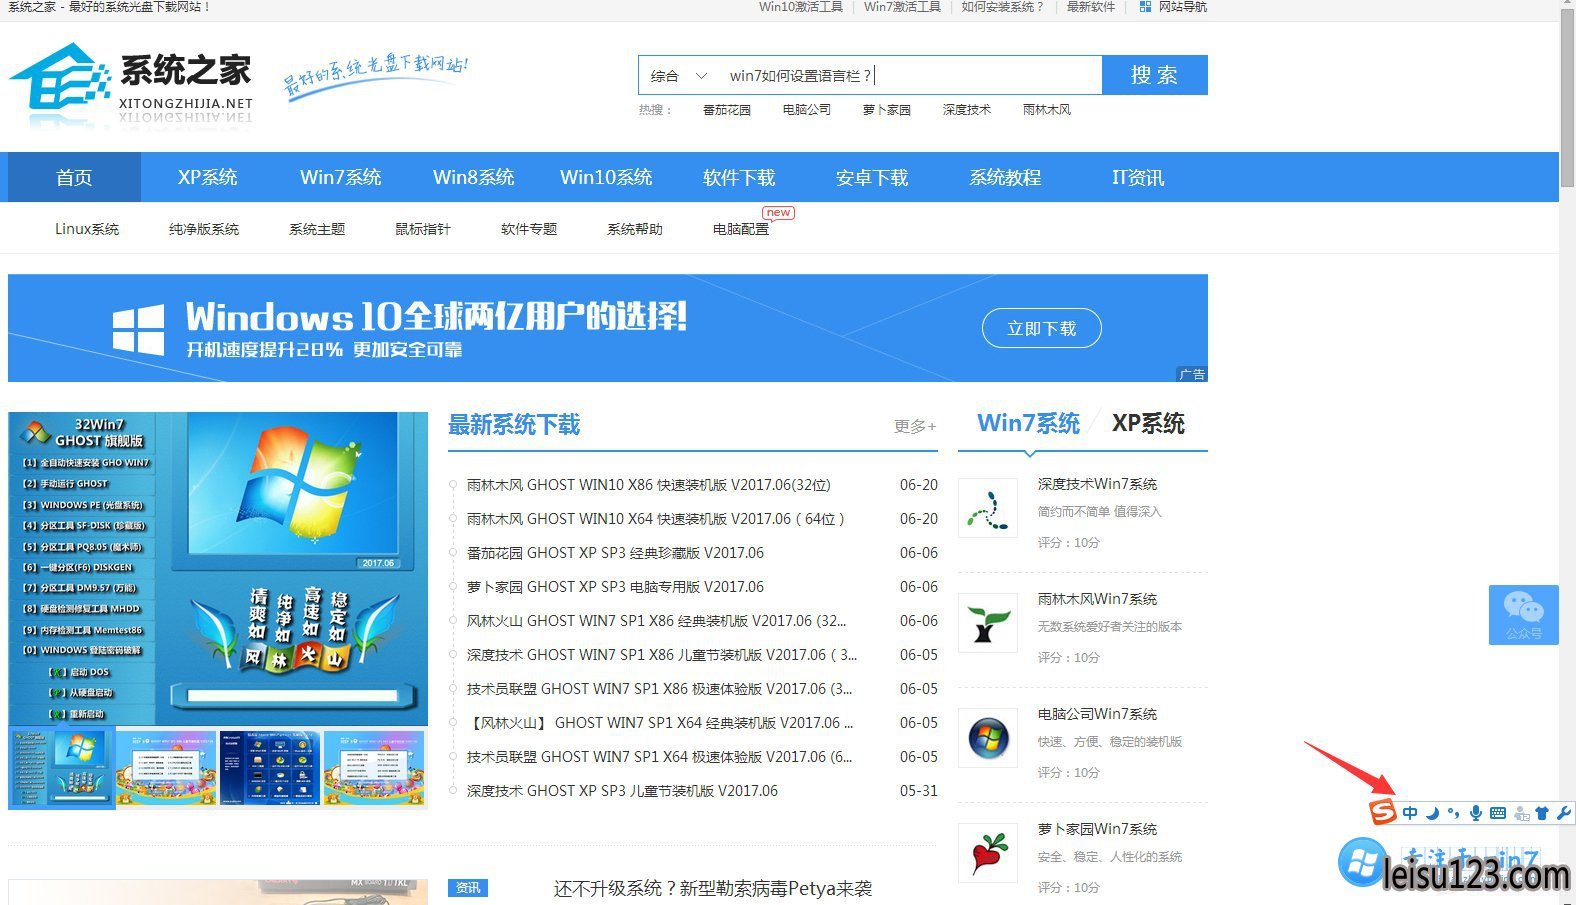Click the 网站导航 grid icon
Image resolution: width=1576 pixels, height=905 pixels.
click(x=1145, y=7)
